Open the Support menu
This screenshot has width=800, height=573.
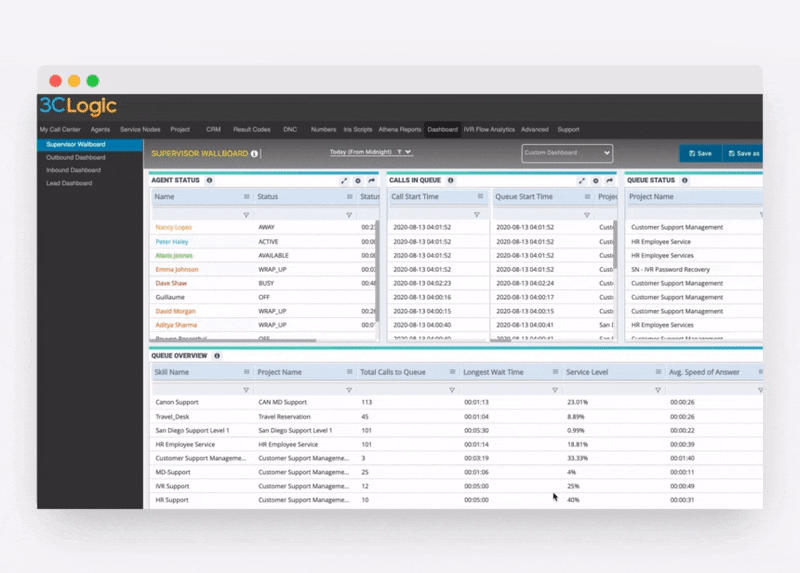(x=568, y=130)
